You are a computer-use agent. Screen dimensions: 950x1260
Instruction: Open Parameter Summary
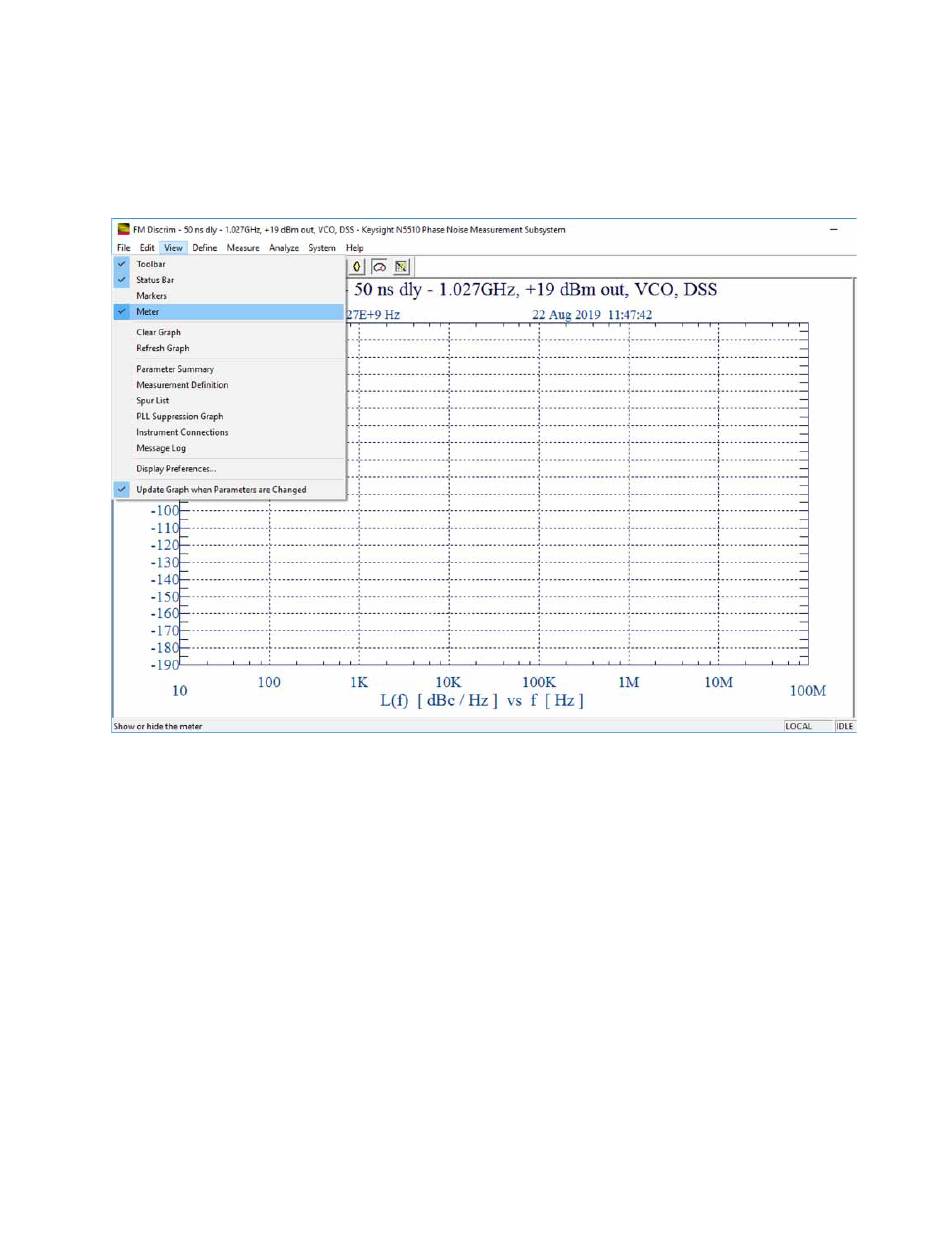pos(228,369)
